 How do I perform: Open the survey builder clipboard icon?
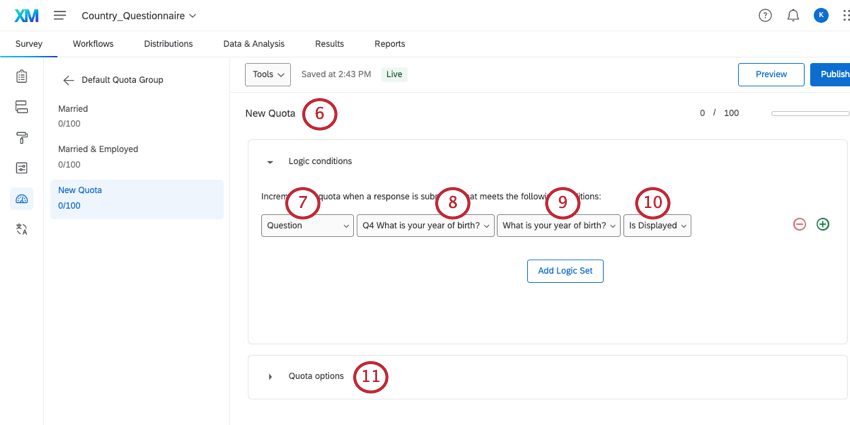click(22, 77)
